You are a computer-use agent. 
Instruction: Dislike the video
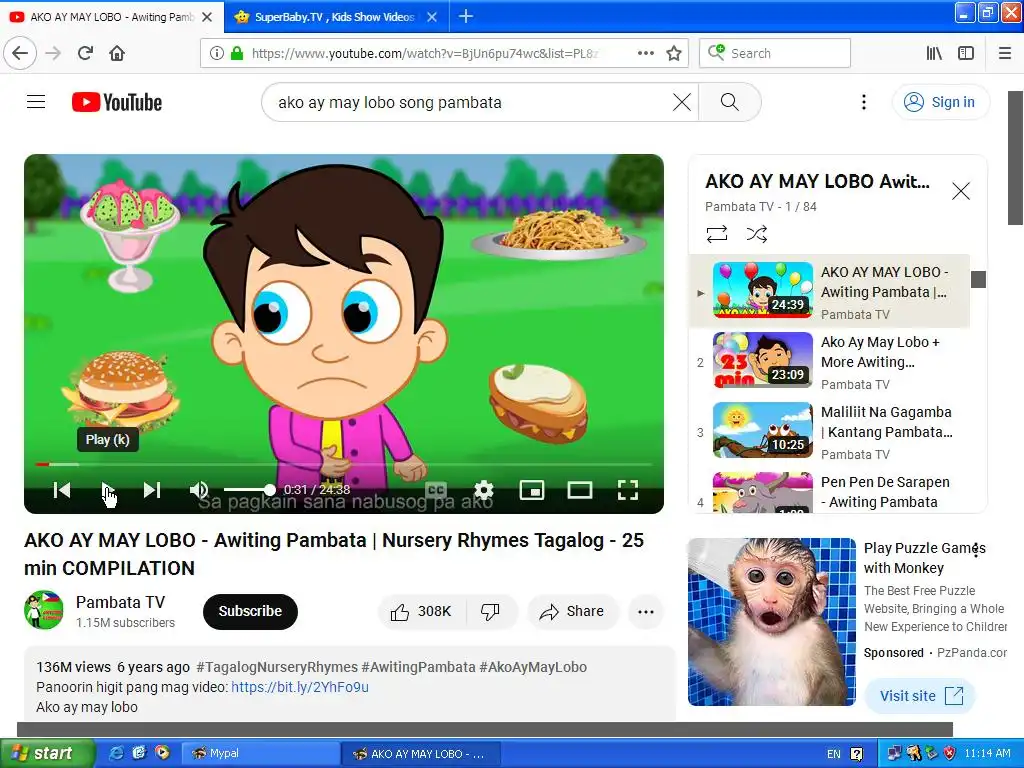pos(490,611)
